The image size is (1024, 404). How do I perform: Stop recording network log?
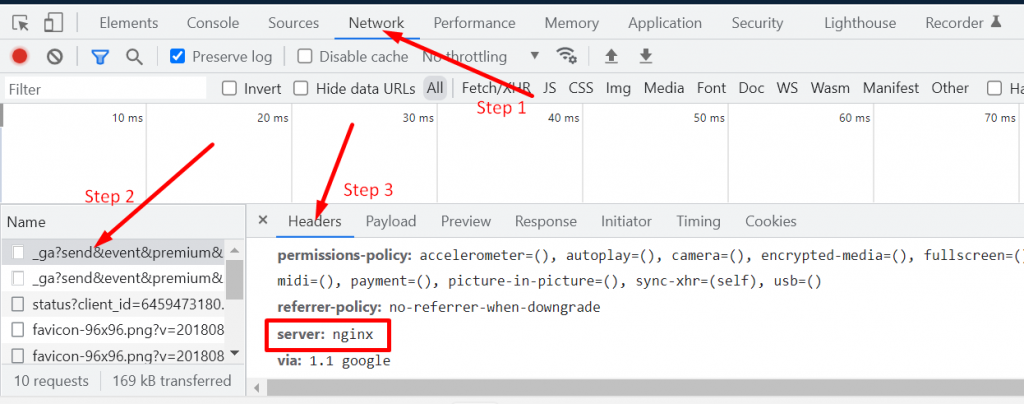point(20,57)
